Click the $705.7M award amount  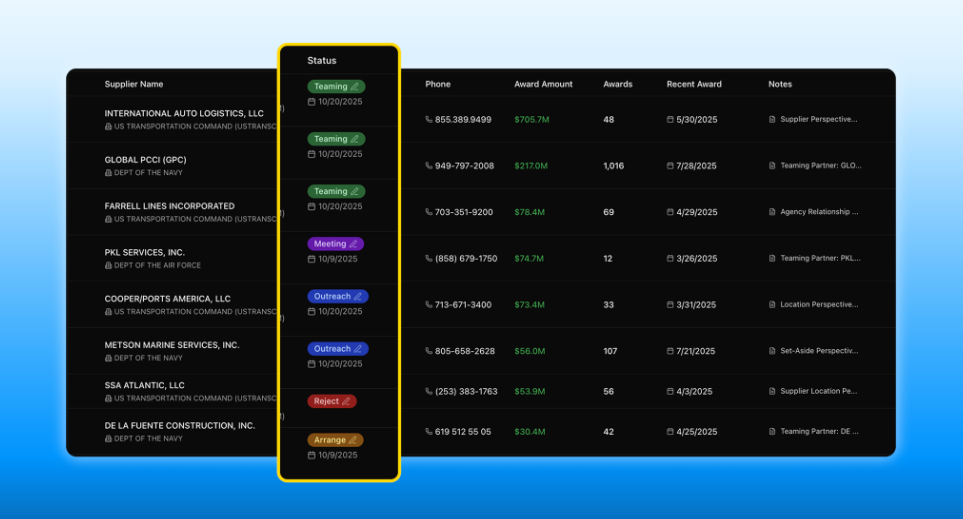pyautogui.click(x=531, y=120)
